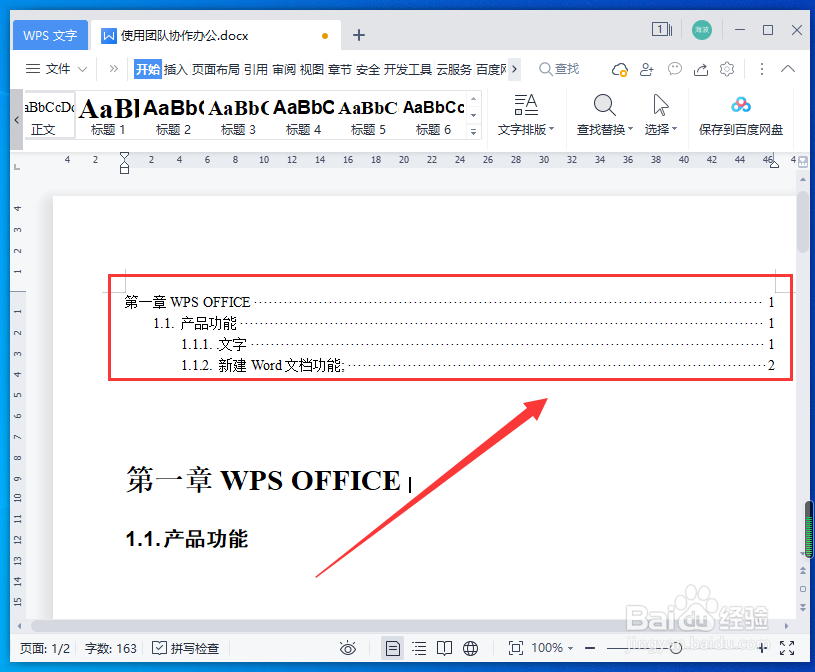Open the WPS 文字 home tab
Viewport: 815px width, 672px height.
click(50, 35)
